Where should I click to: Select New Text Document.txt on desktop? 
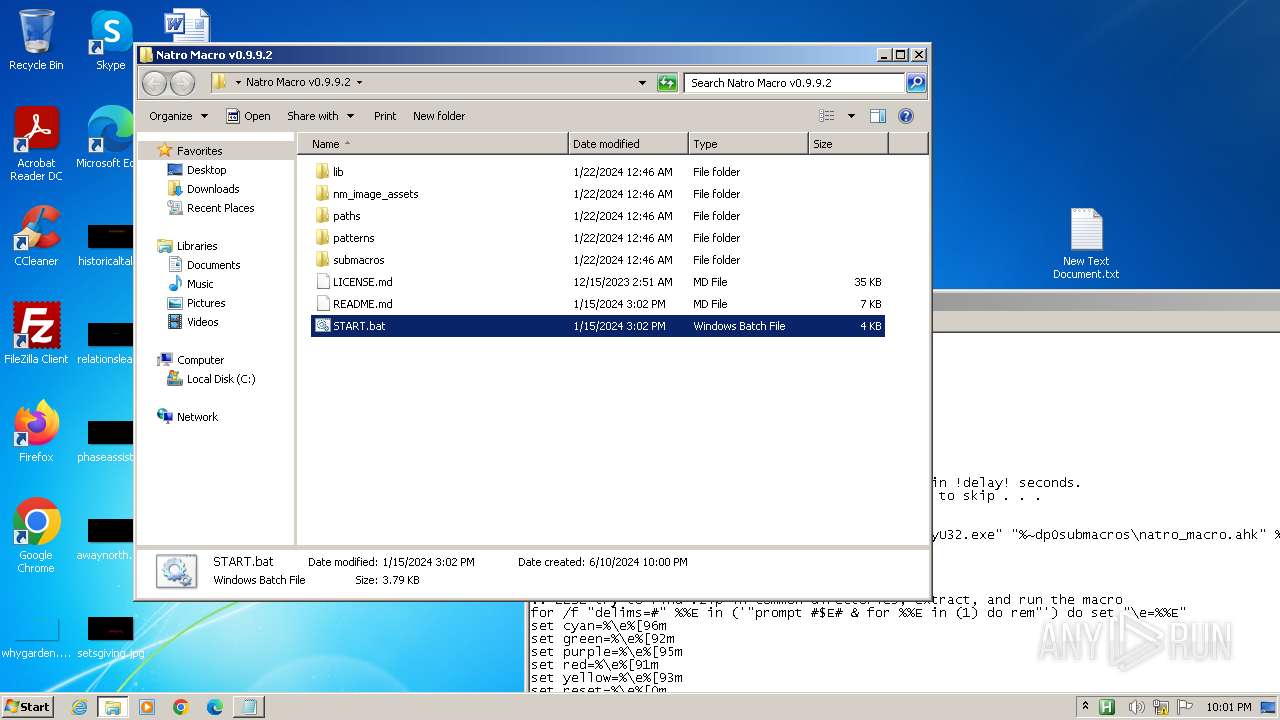tap(1086, 244)
